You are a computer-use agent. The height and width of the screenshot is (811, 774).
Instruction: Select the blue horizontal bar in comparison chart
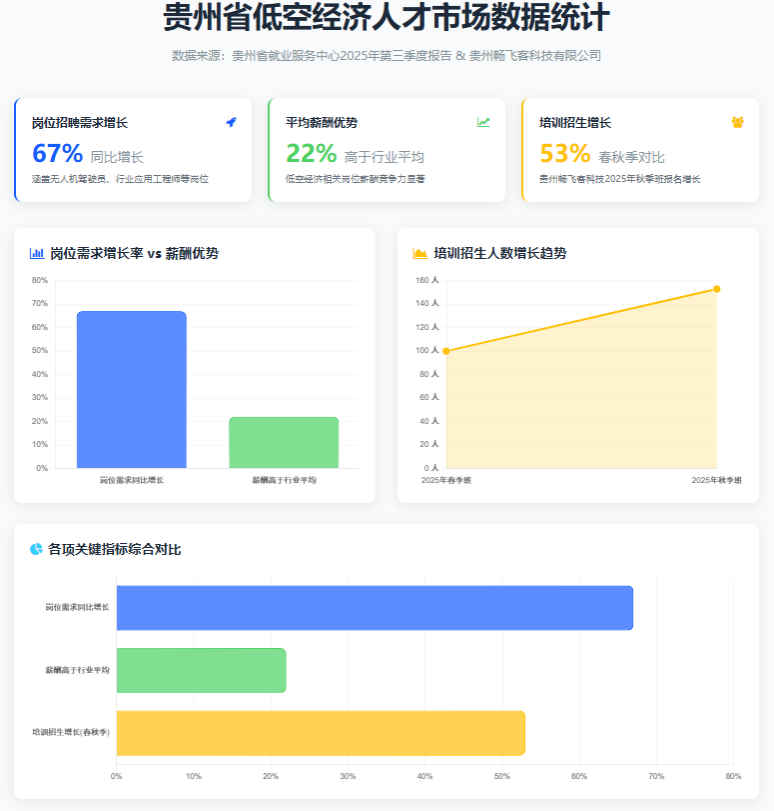pyautogui.click(x=374, y=608)
